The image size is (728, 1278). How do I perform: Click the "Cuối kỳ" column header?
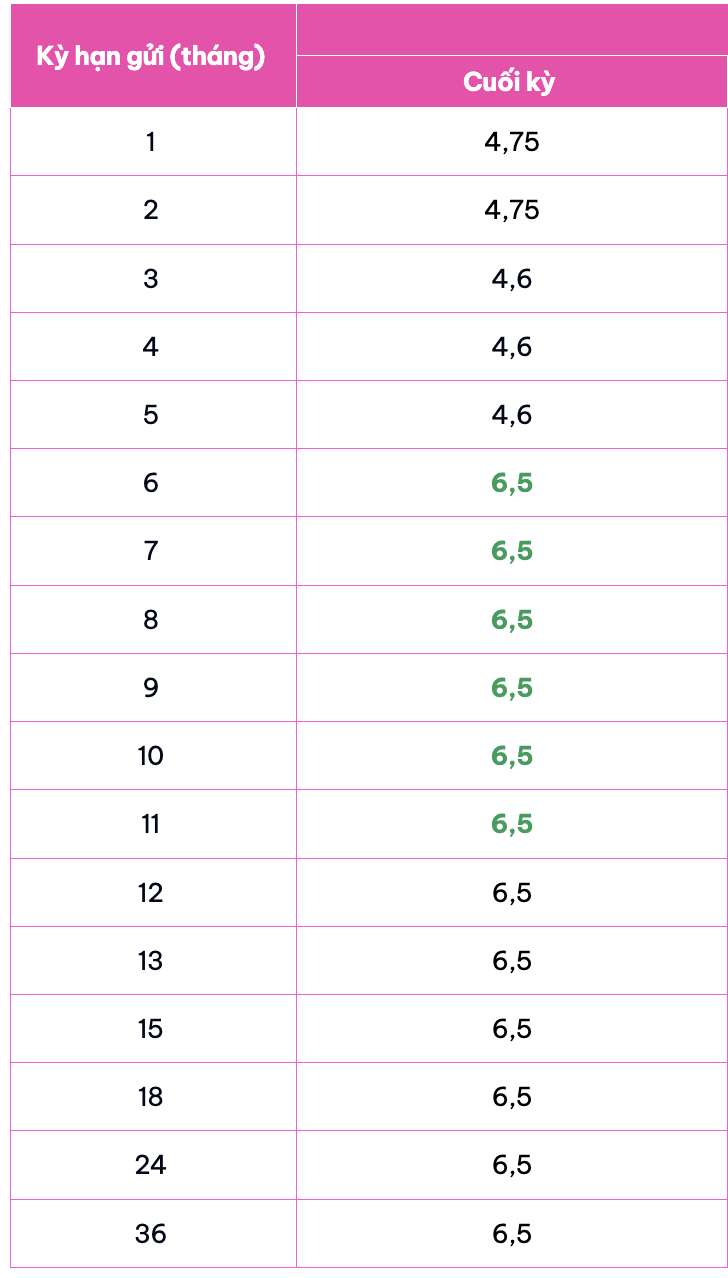(511, 82)
